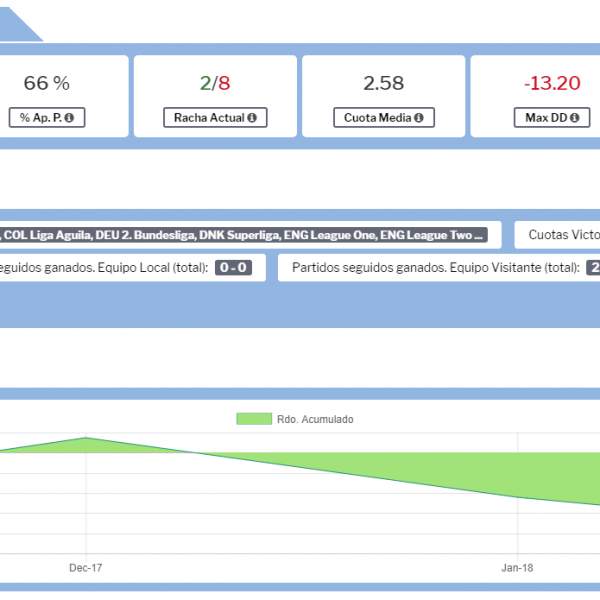Click the Jan-18 x-axis label
600x600 pixels.
coord(517,567)
